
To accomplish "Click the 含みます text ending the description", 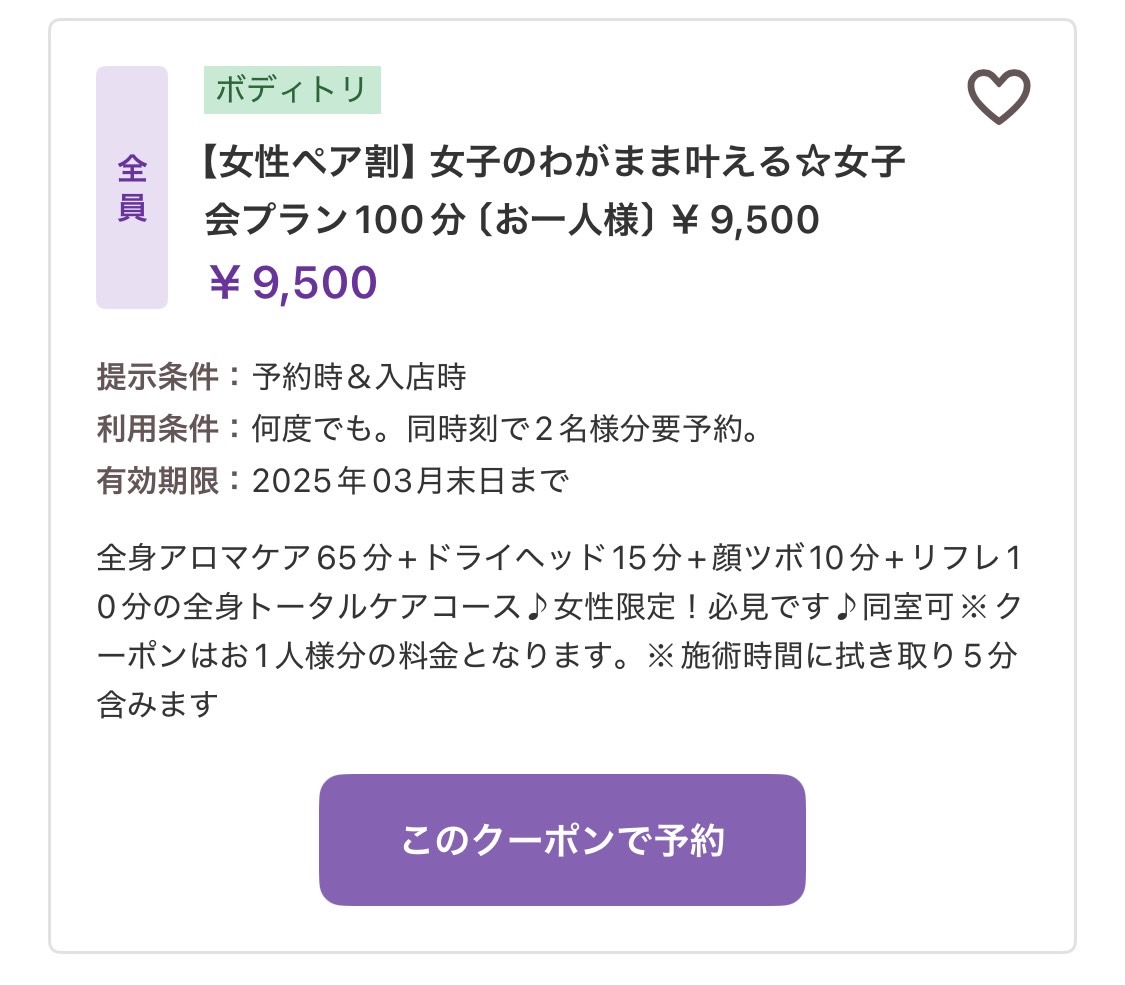I will pyautogui.click(x=157, y=704).
